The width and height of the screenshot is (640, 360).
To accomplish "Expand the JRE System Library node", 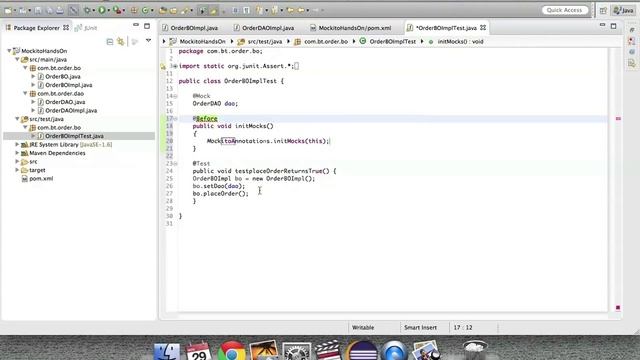I will click(17, 144).
